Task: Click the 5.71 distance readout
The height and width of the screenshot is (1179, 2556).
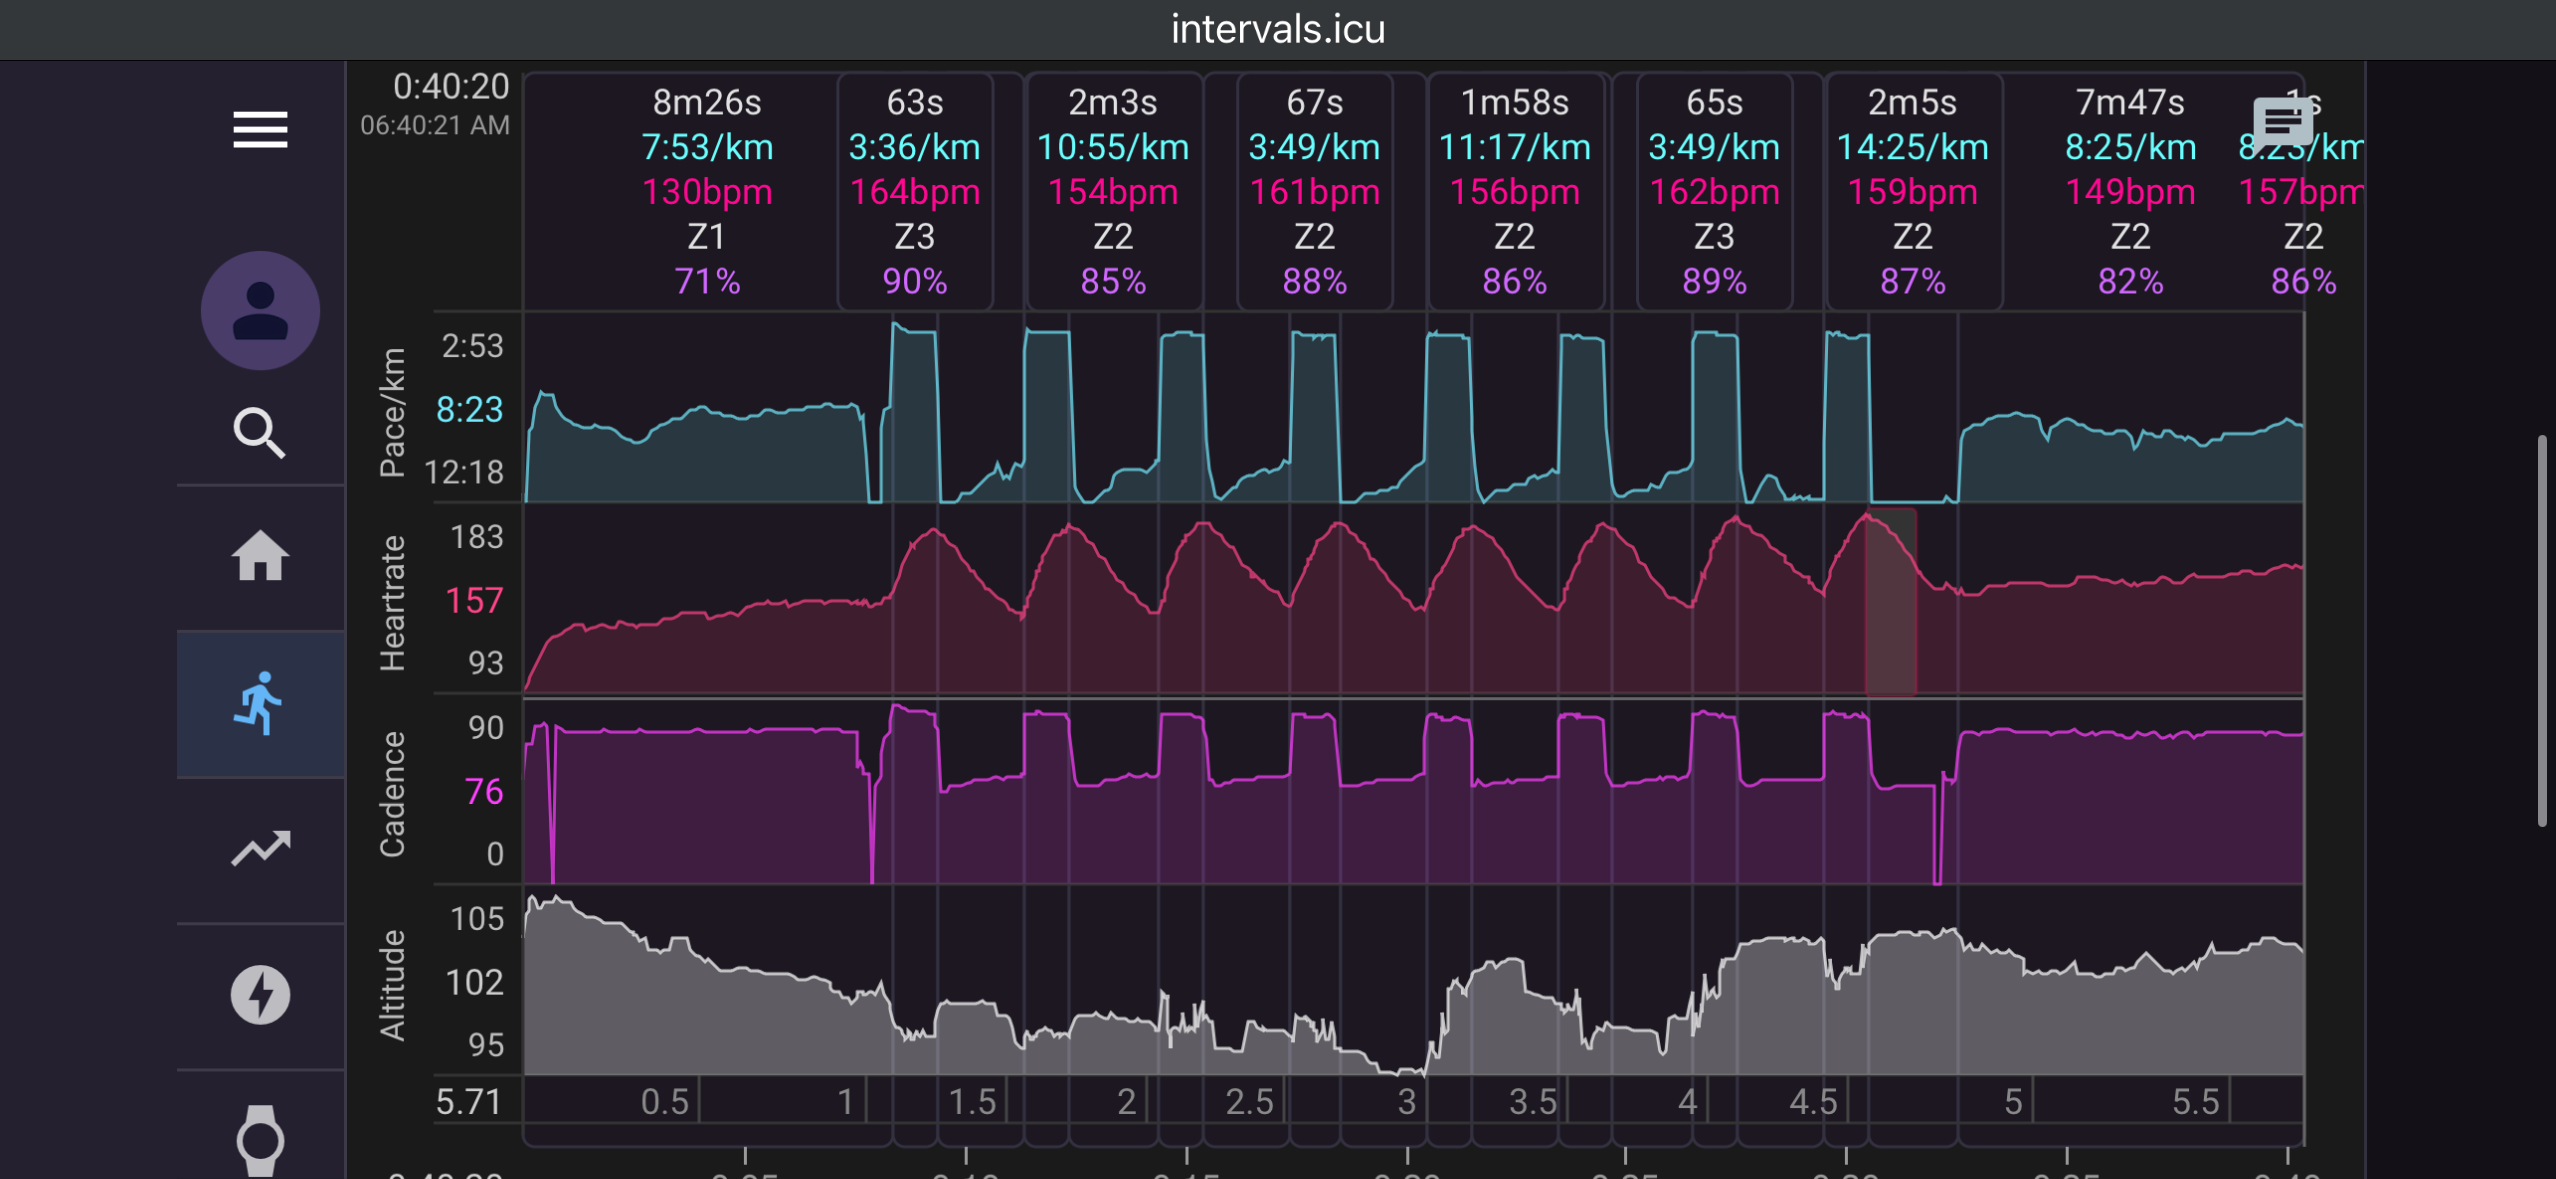Action: [x=468, y=1101]
